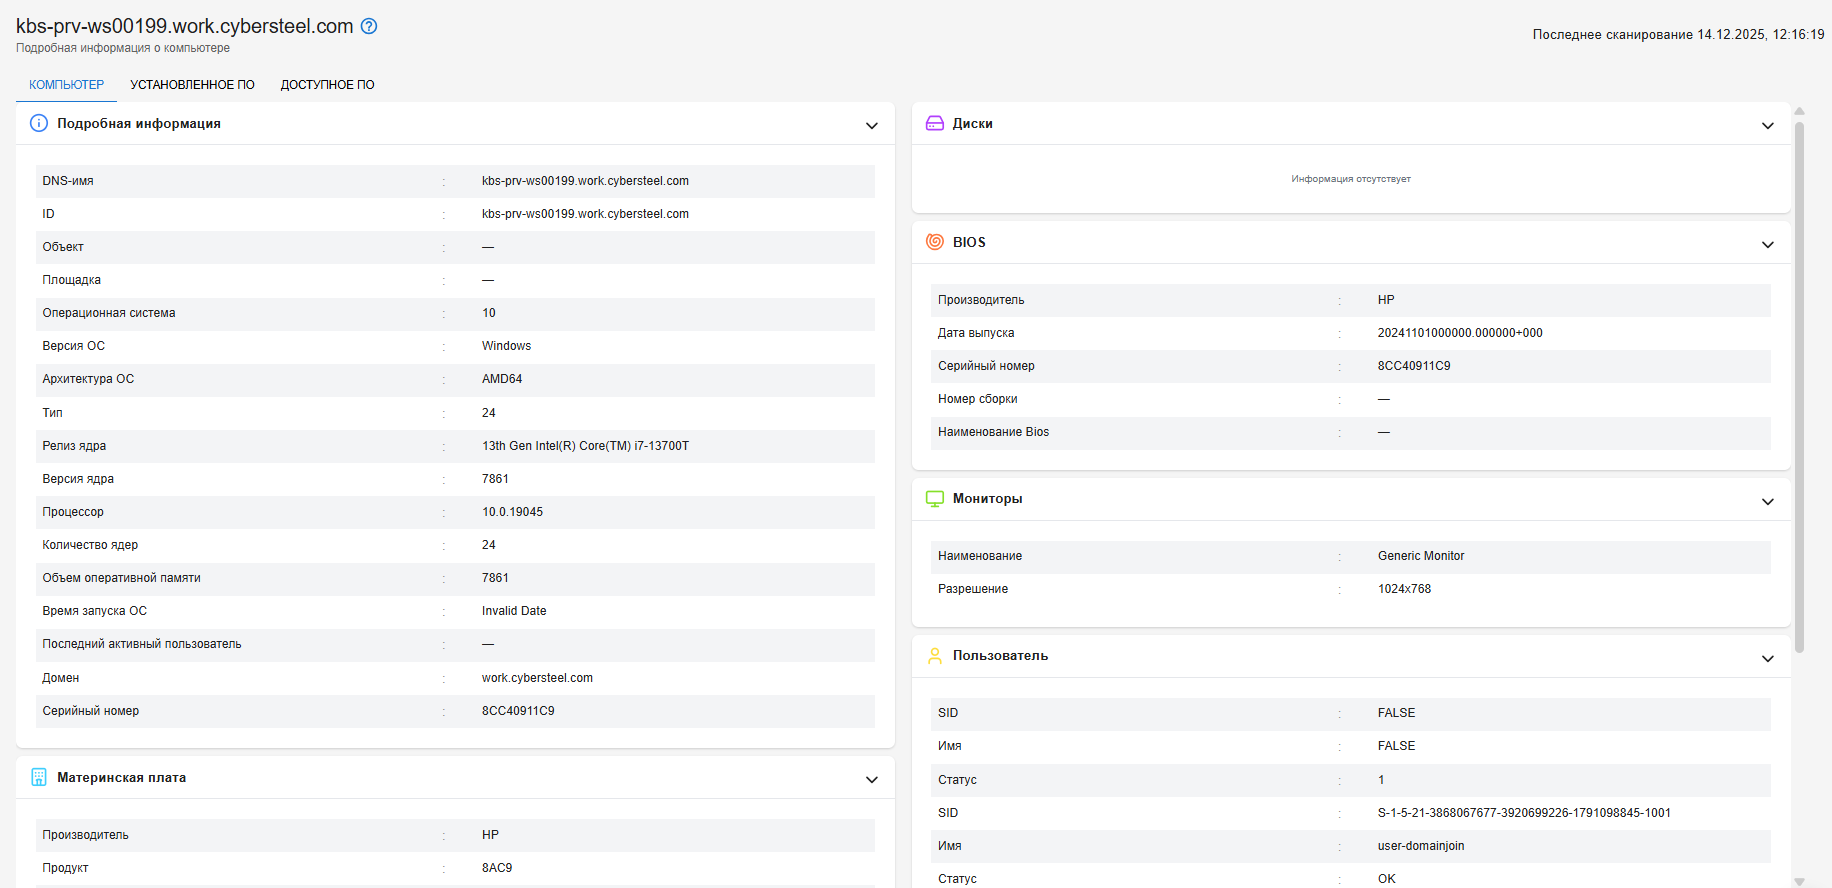Switch to the КОМПЬЮТЕР tab
Viewport: 1832px width, 888px height.
click(66, 85)
